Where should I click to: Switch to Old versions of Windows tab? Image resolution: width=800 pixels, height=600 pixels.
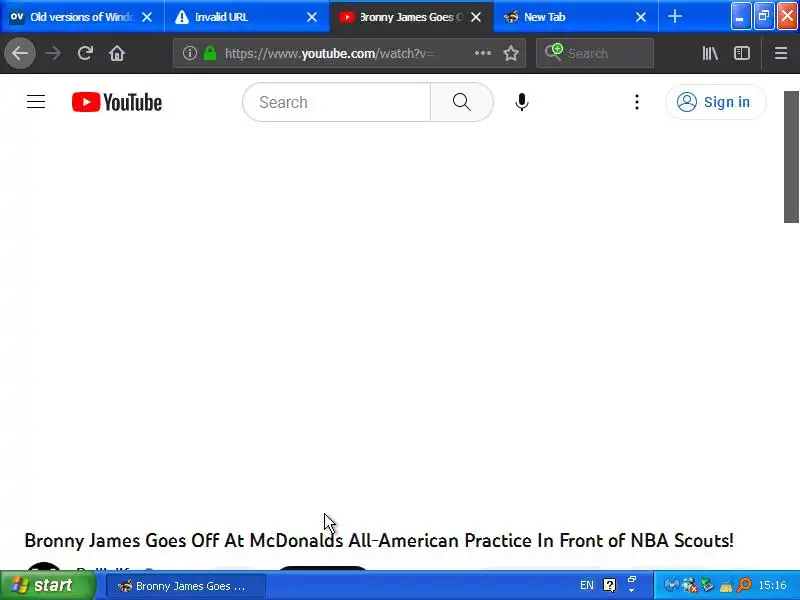(x=82, y=17)
